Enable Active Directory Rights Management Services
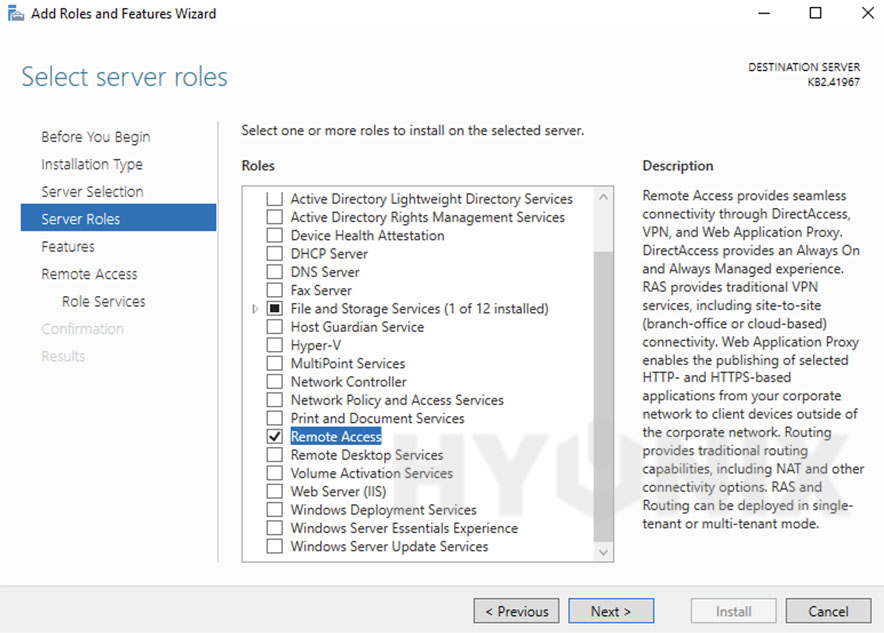 point(275,216)
